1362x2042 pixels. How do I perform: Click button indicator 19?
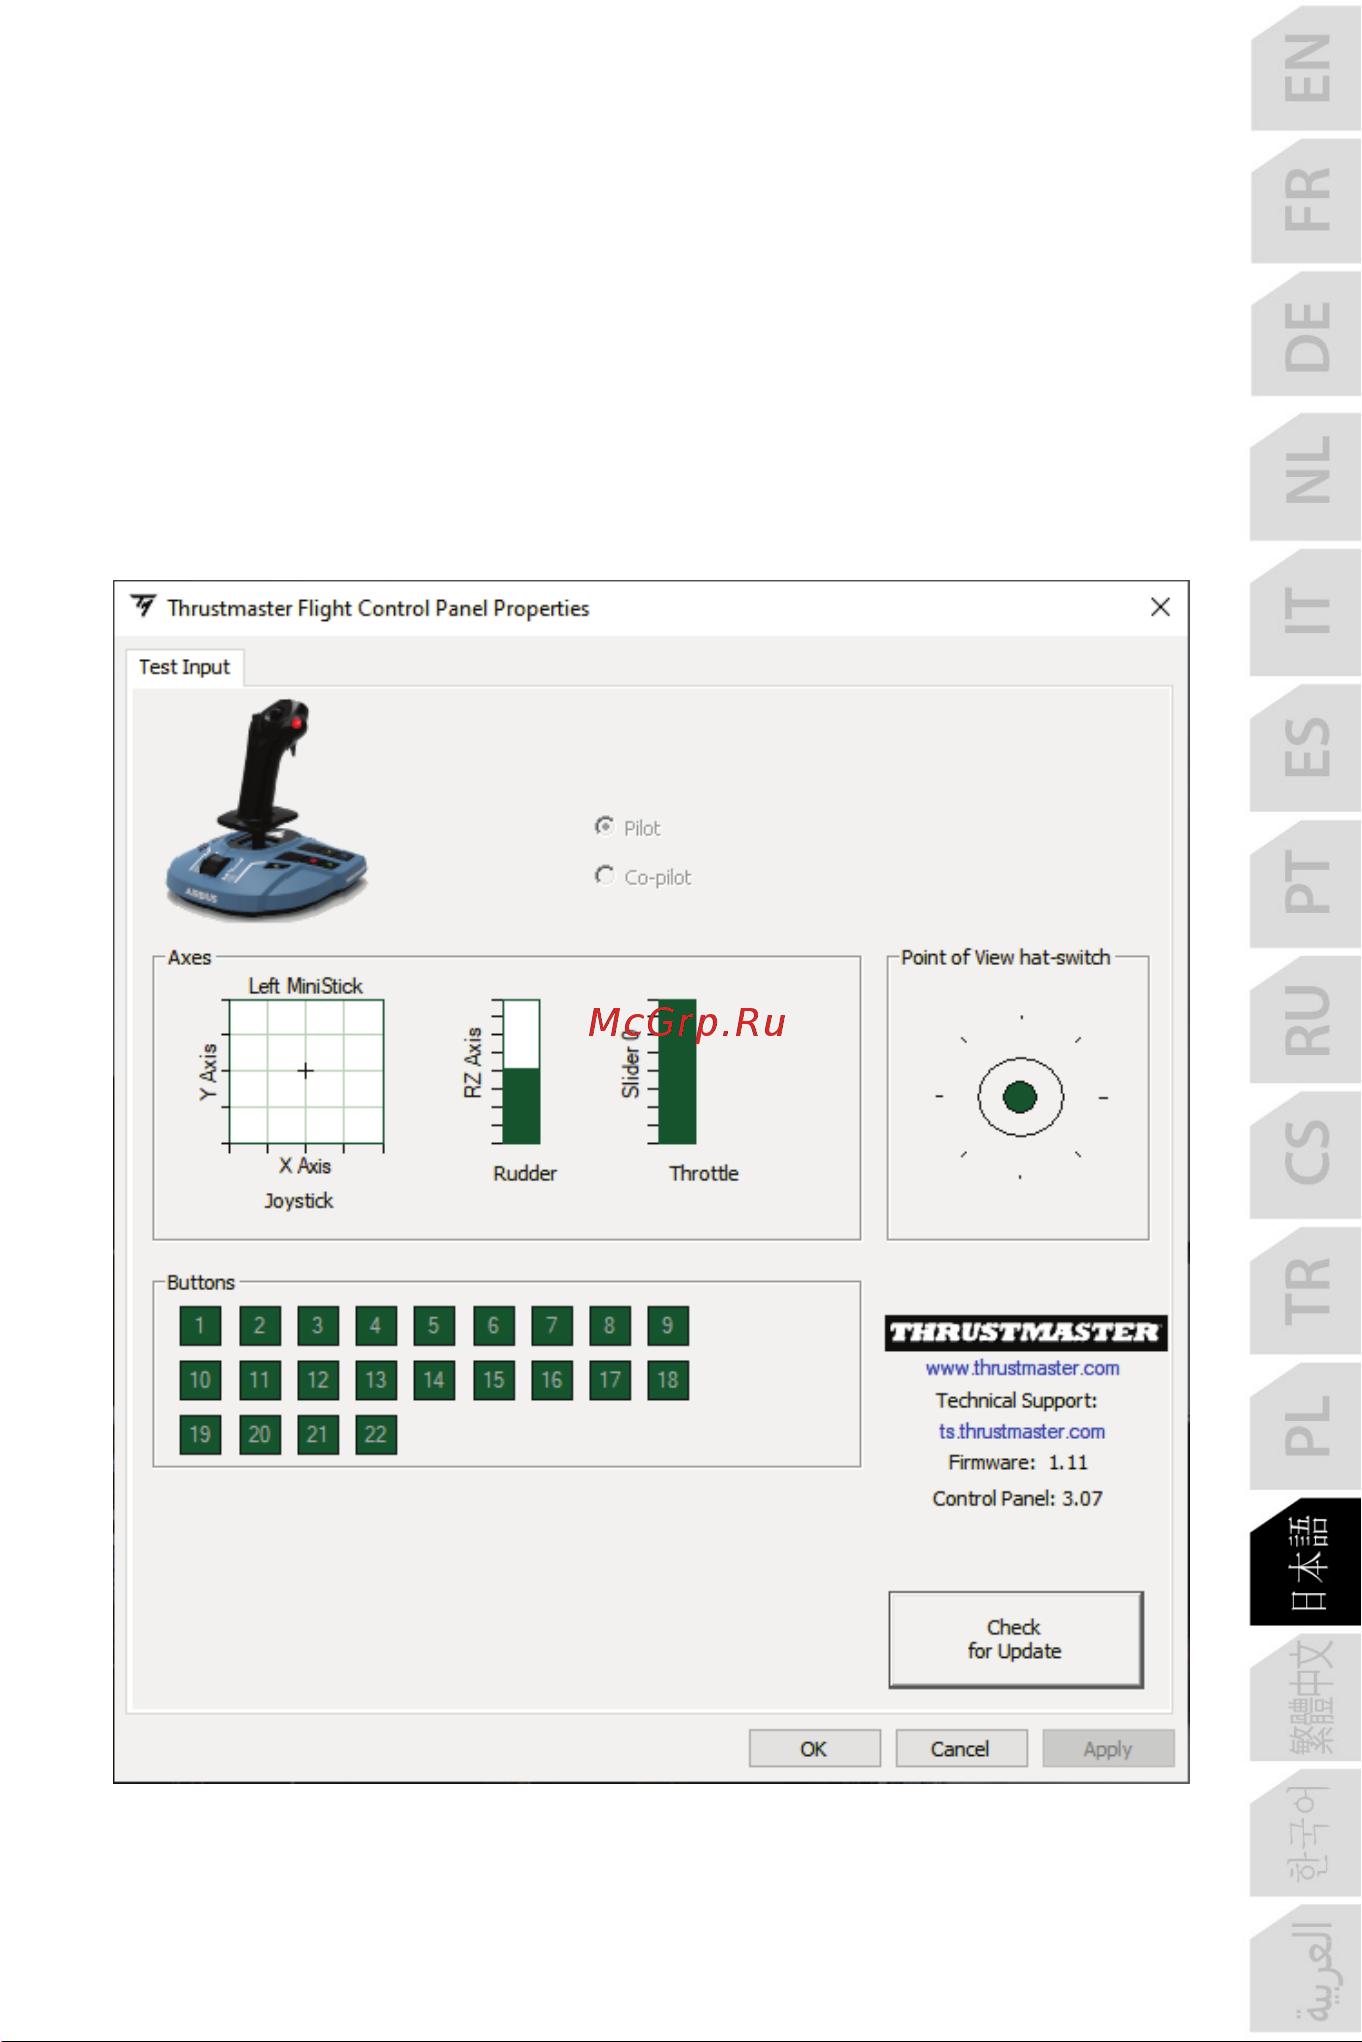(x=200, y=1435)
